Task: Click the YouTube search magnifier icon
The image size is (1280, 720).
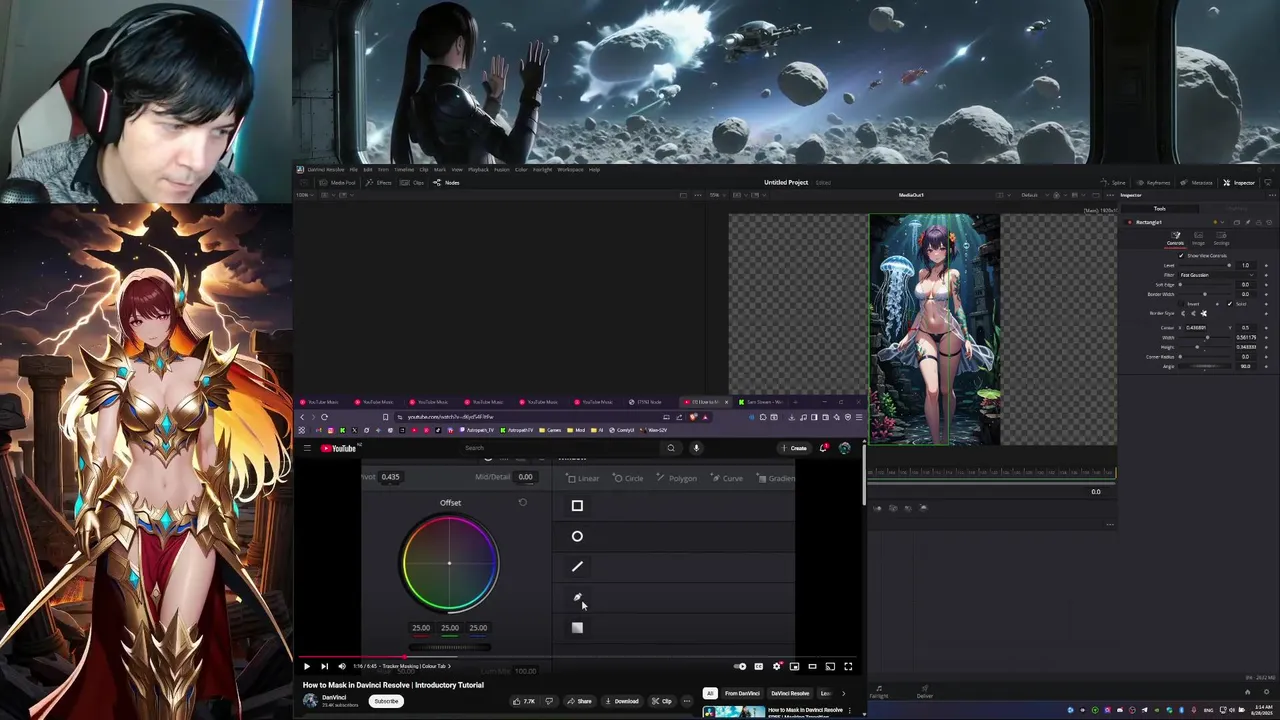Action: [x=671, y=448]
